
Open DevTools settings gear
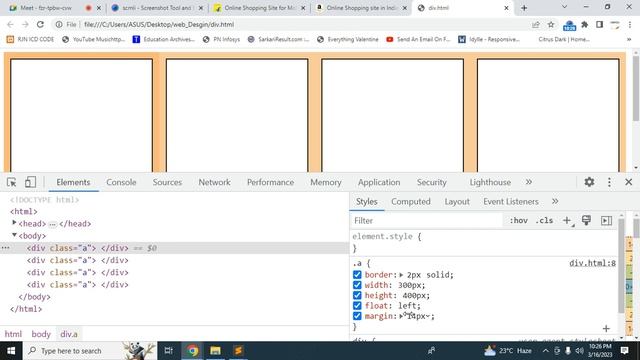[x=589, y=182]
